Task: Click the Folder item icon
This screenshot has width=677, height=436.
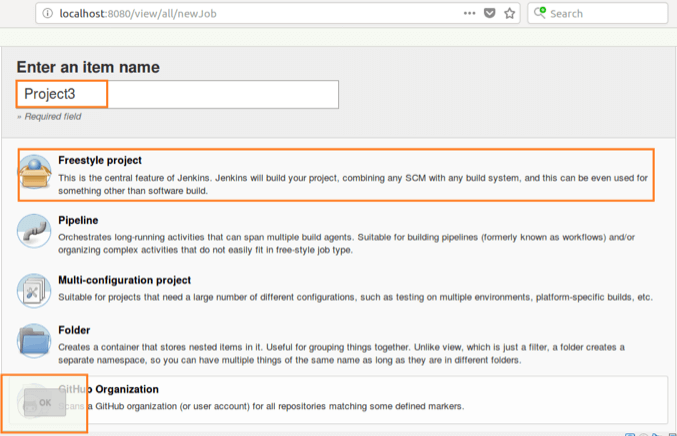Action: pyautogui.click(x=34, y=341)
